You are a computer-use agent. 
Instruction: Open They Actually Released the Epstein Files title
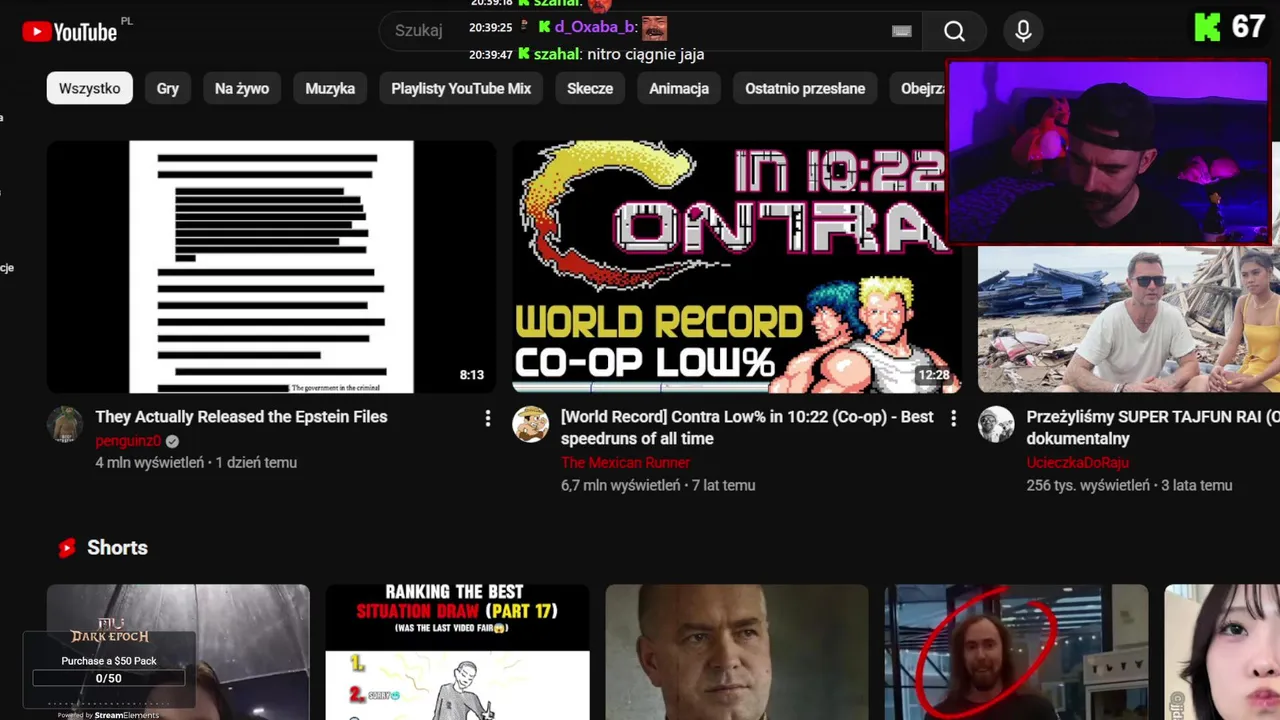tap(241, 417)
